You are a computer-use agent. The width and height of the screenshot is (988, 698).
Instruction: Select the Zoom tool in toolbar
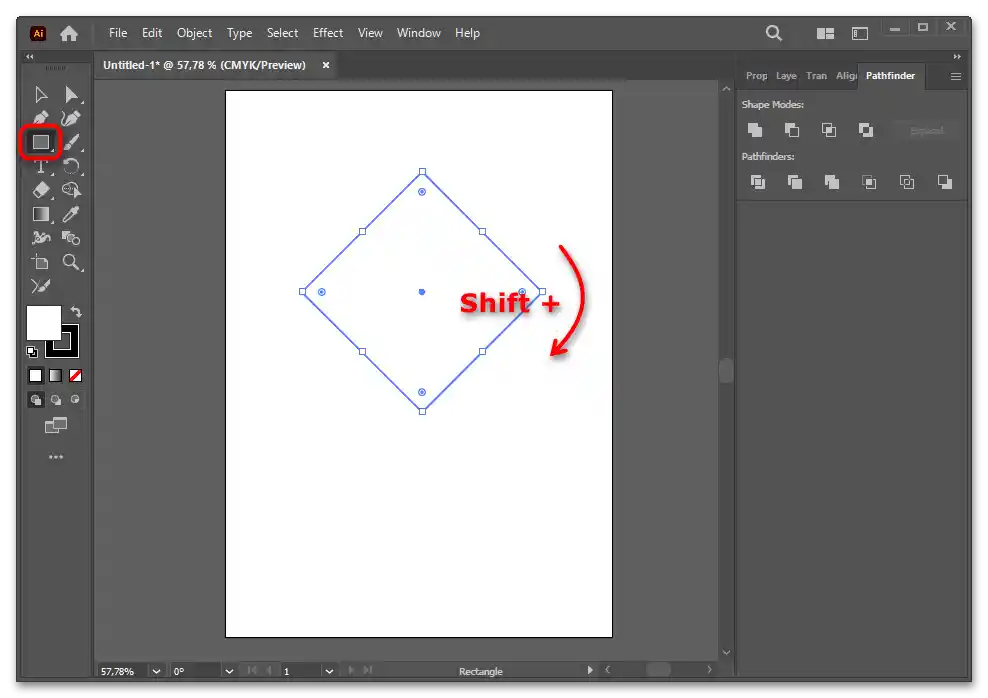point(71,262)
